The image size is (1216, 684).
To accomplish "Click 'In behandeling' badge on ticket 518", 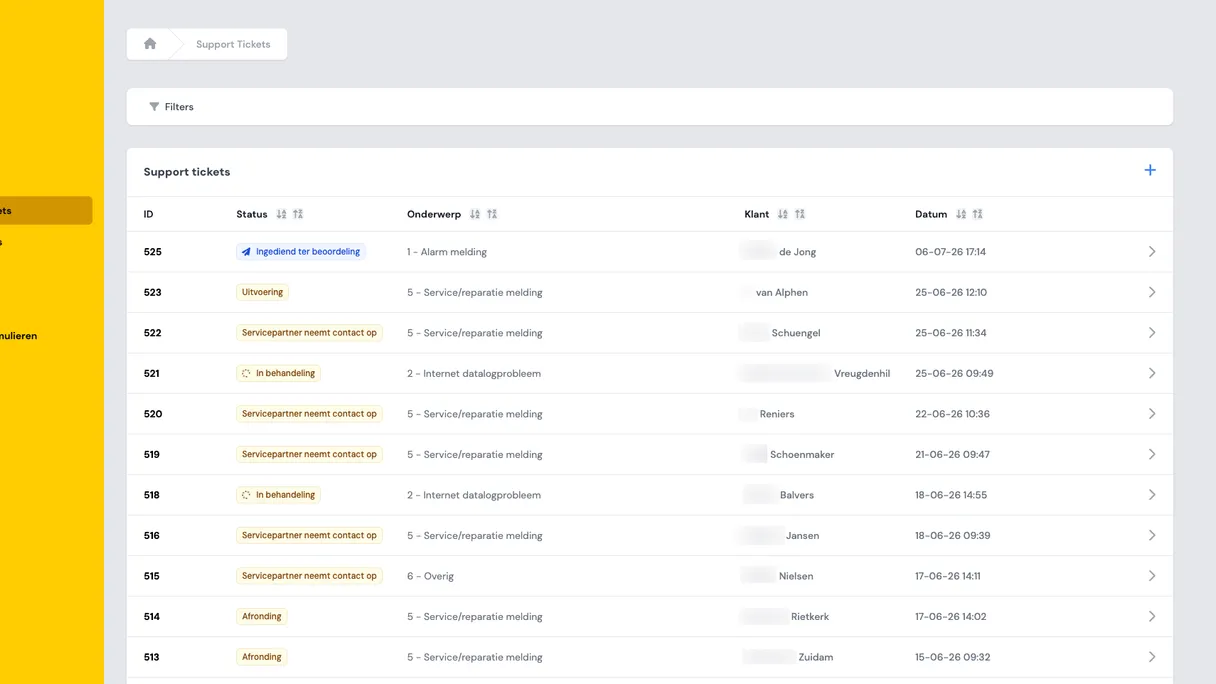I will coord(278,495).
